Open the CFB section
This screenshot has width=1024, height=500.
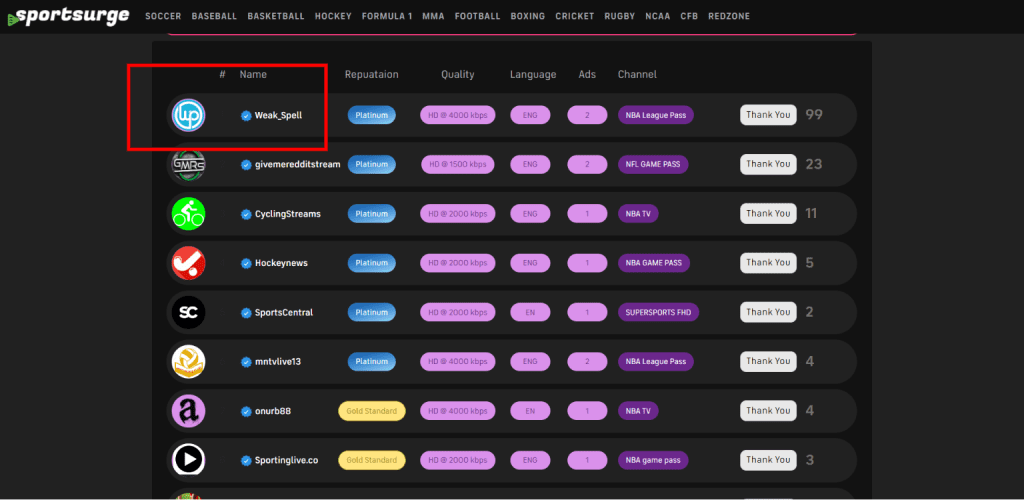[x=689, y=16]
